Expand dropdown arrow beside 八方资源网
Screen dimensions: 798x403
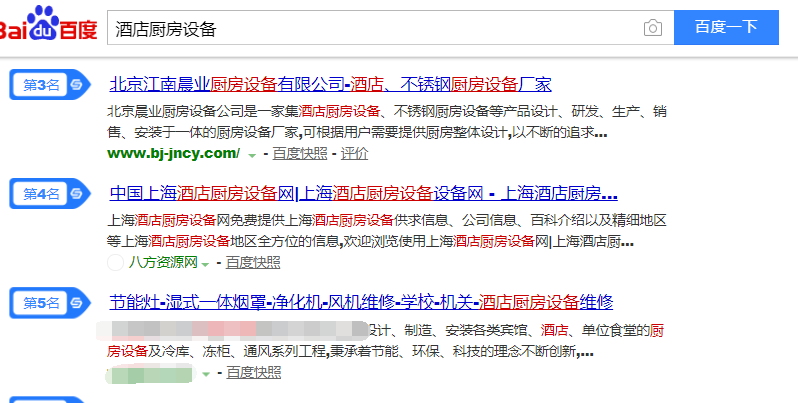[x=205, y=264]
